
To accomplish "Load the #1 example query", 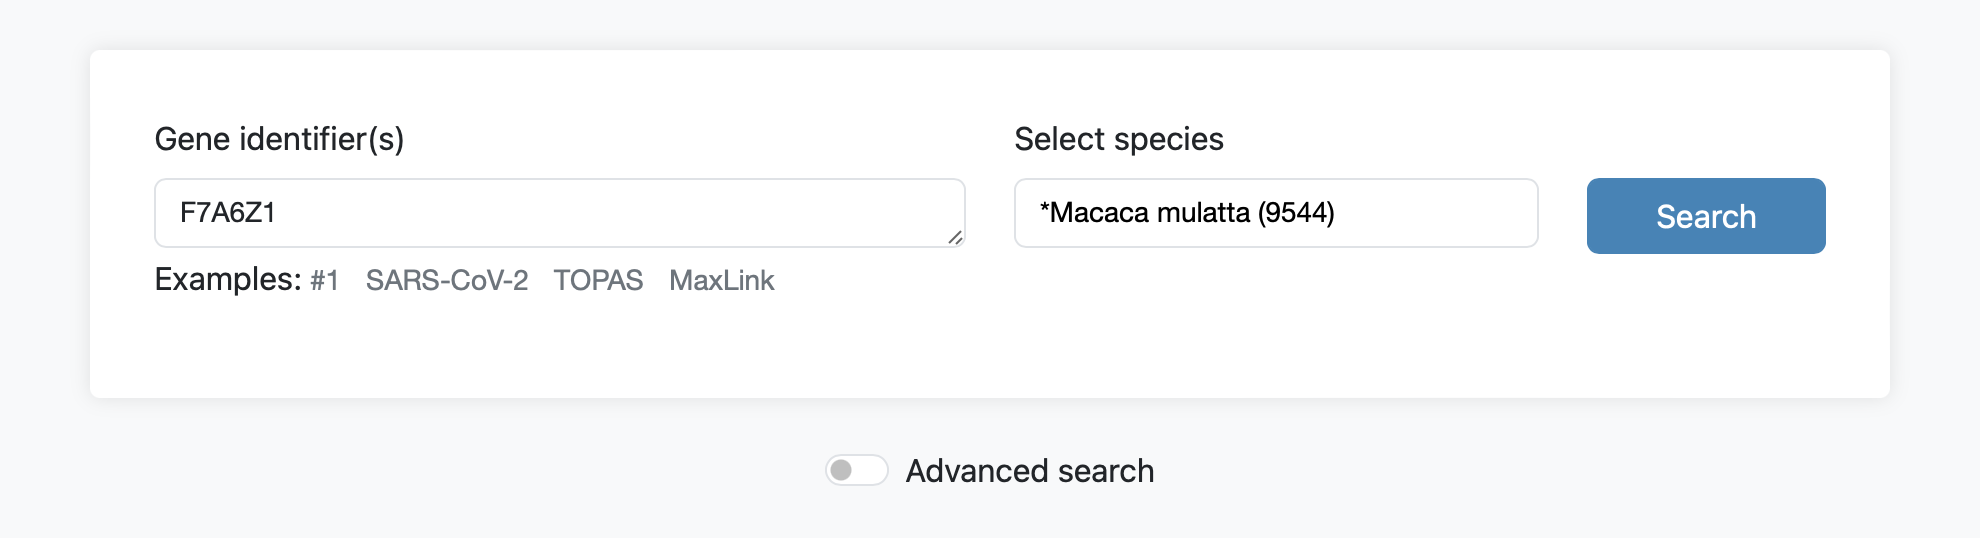I will click(324, 281).
